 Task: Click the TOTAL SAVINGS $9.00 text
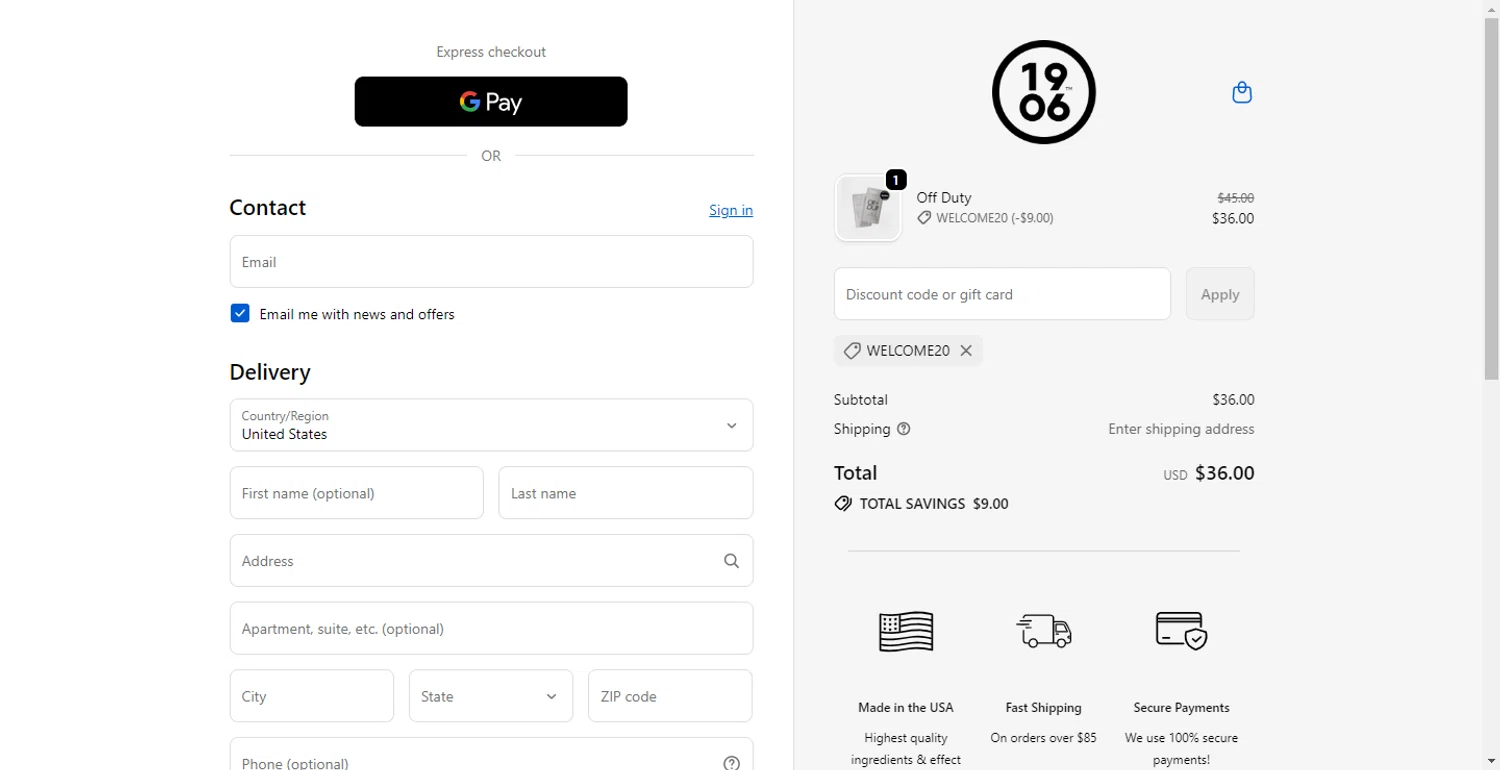point(934,504)
